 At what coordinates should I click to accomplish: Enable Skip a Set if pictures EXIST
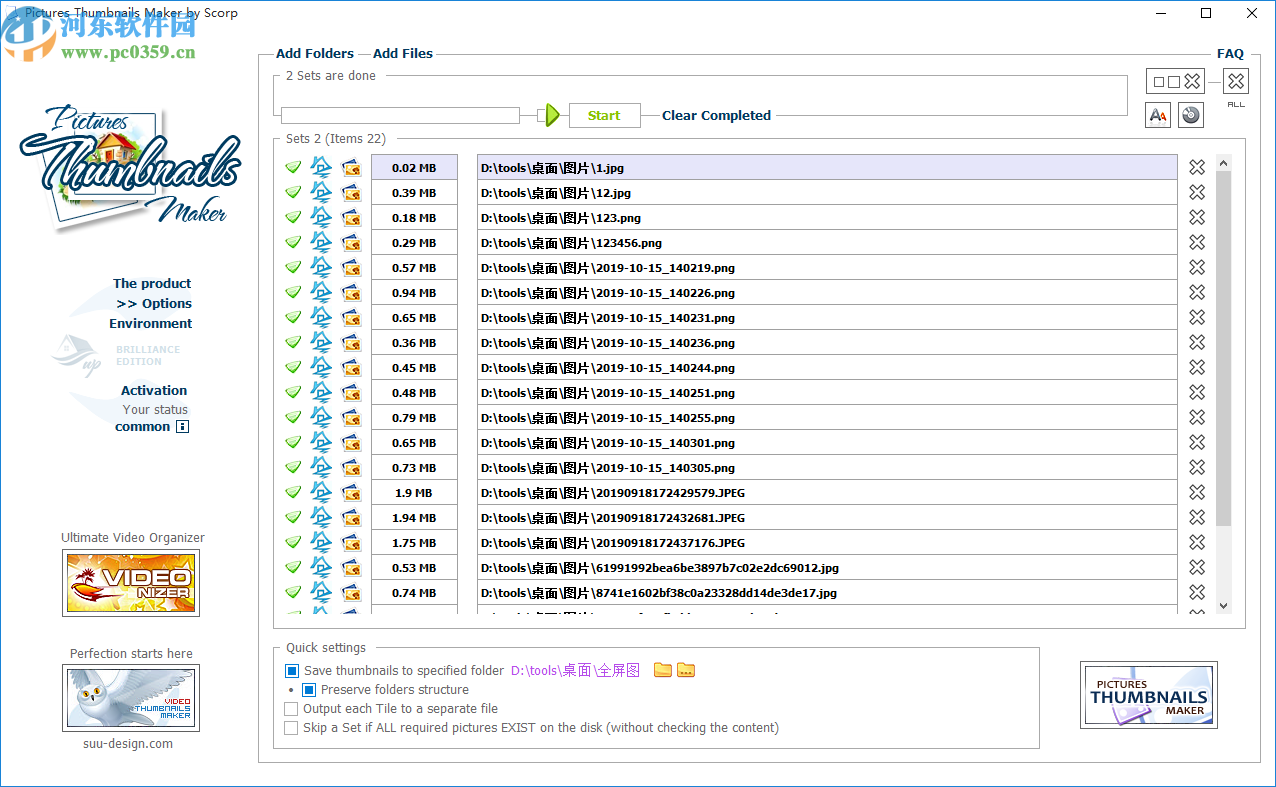(292, 728)
